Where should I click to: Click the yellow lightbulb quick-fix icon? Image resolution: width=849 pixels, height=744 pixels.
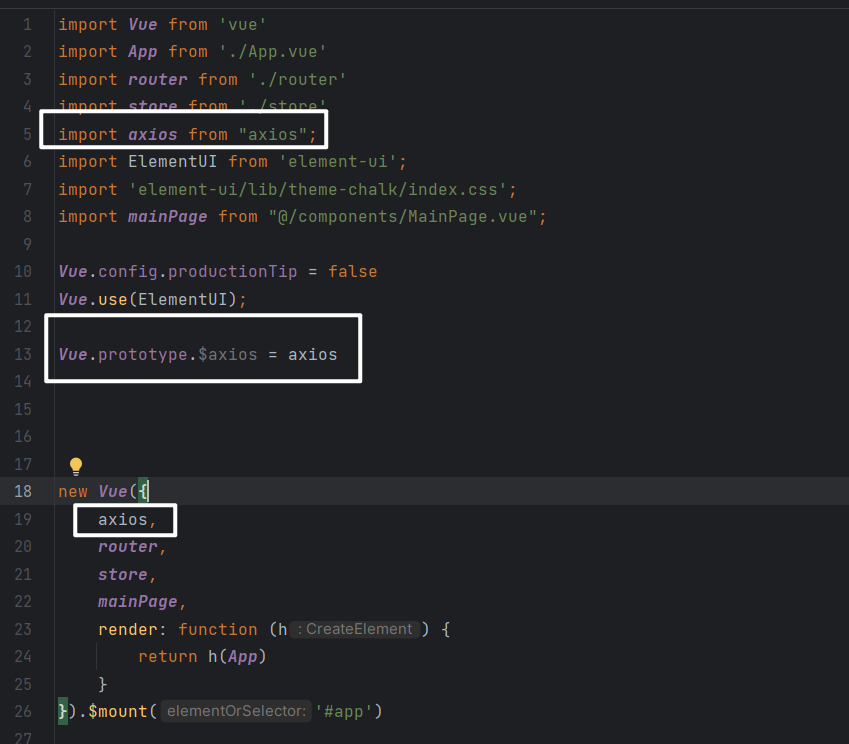click(x=76, y=466)
